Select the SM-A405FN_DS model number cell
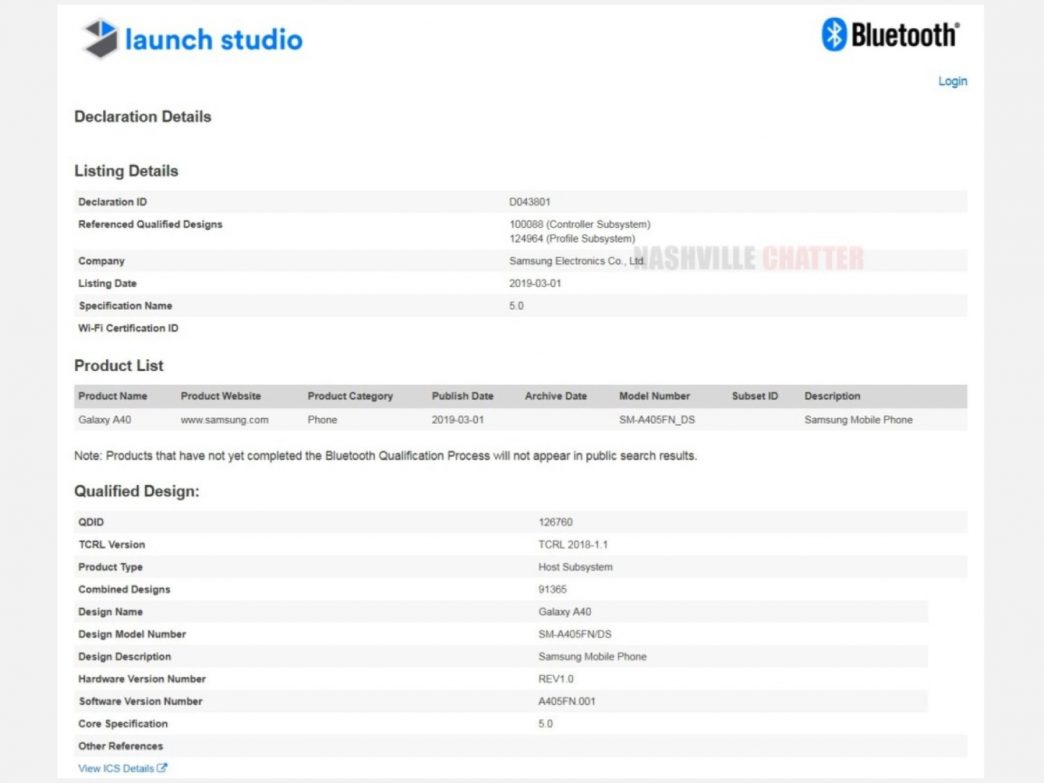Screen dimensions: 1044x783 coord(656,420)
